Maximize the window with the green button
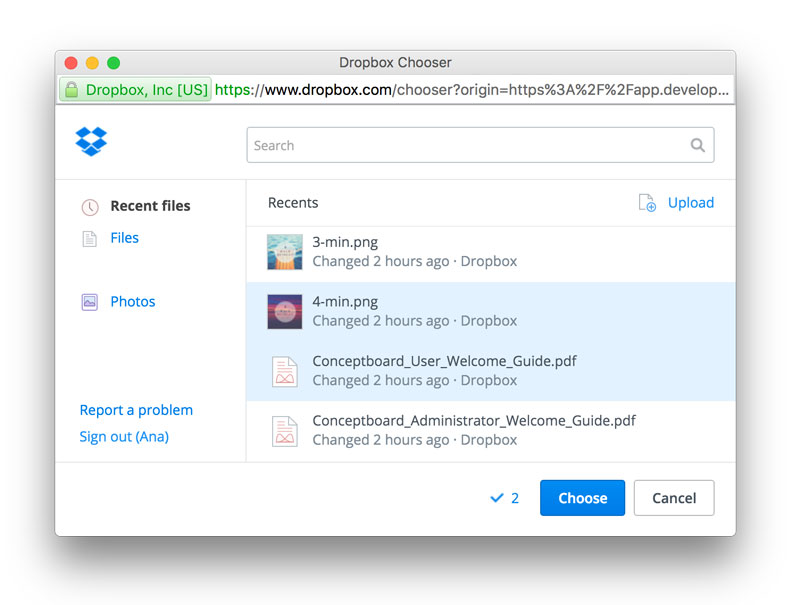Image resolution: width=800 pixels, height=605 pixels. pyautogui.click(x=114, y=63)
